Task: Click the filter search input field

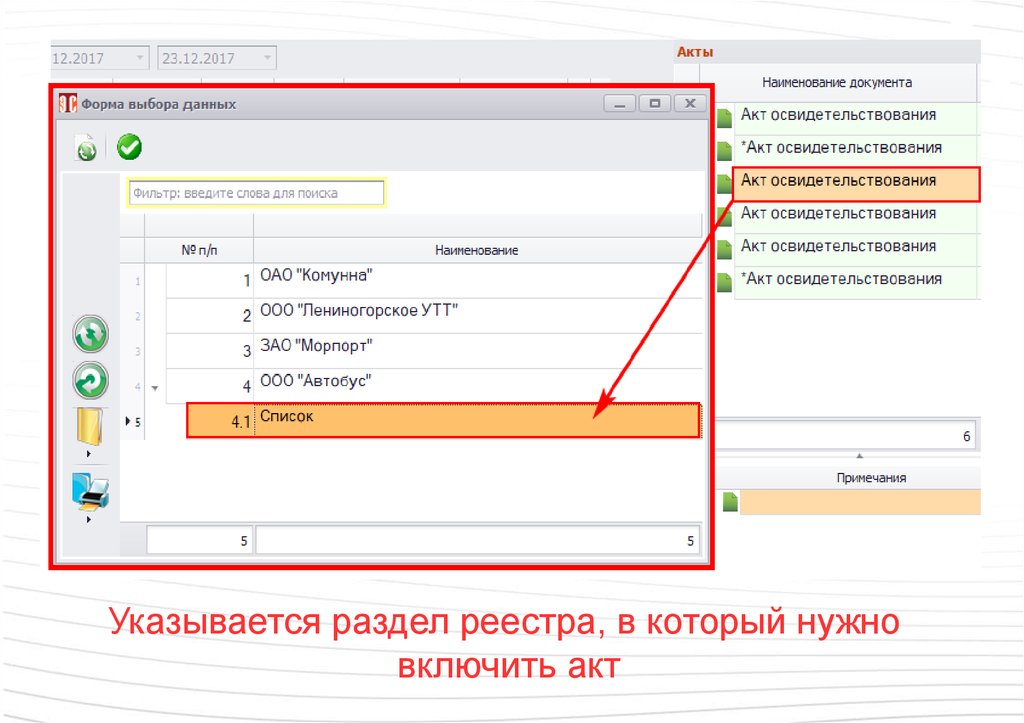Action: click(256, 193)
